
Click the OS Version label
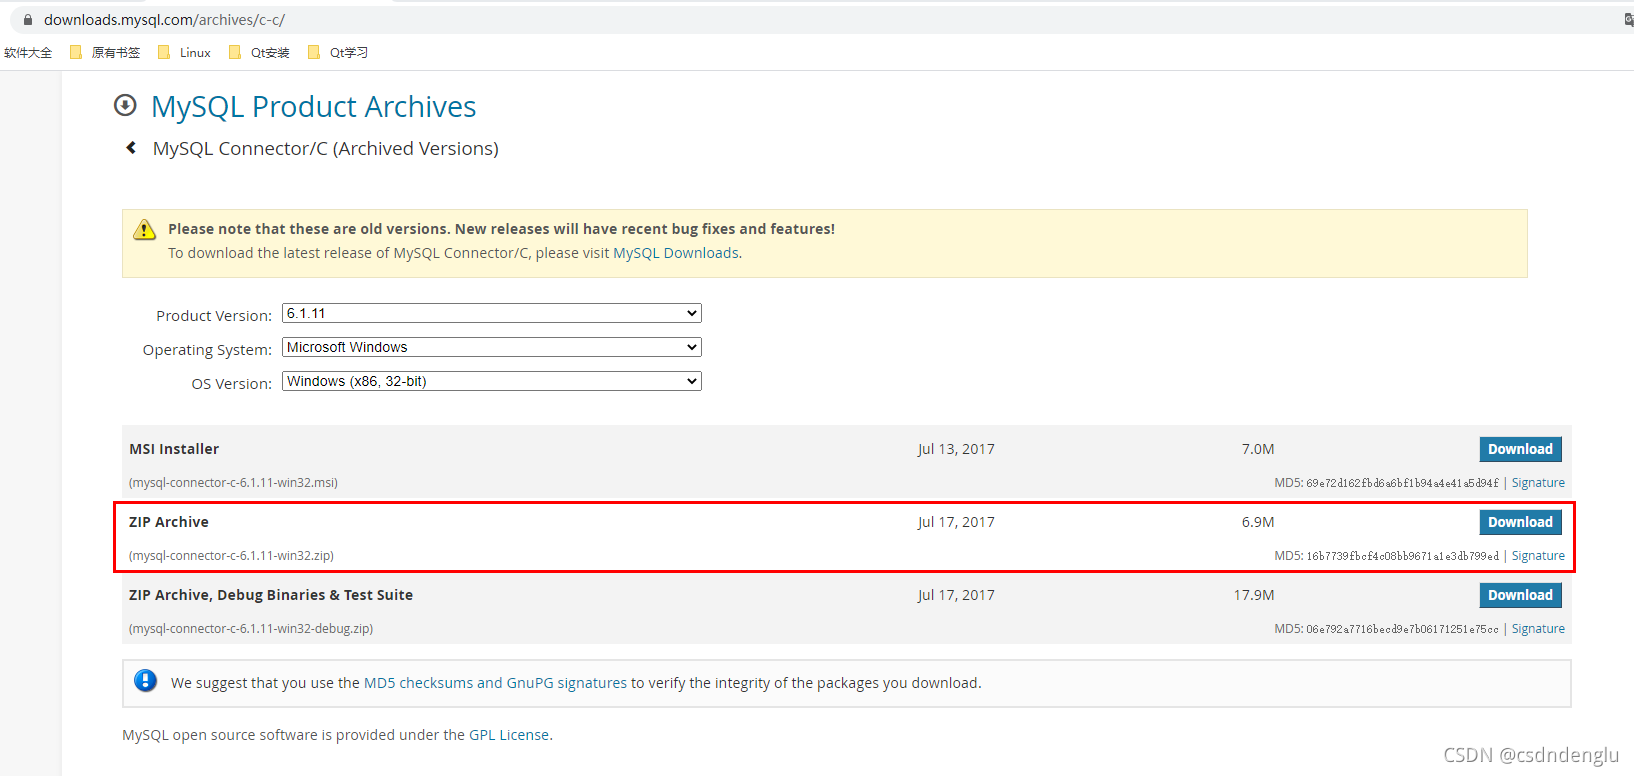232,384
